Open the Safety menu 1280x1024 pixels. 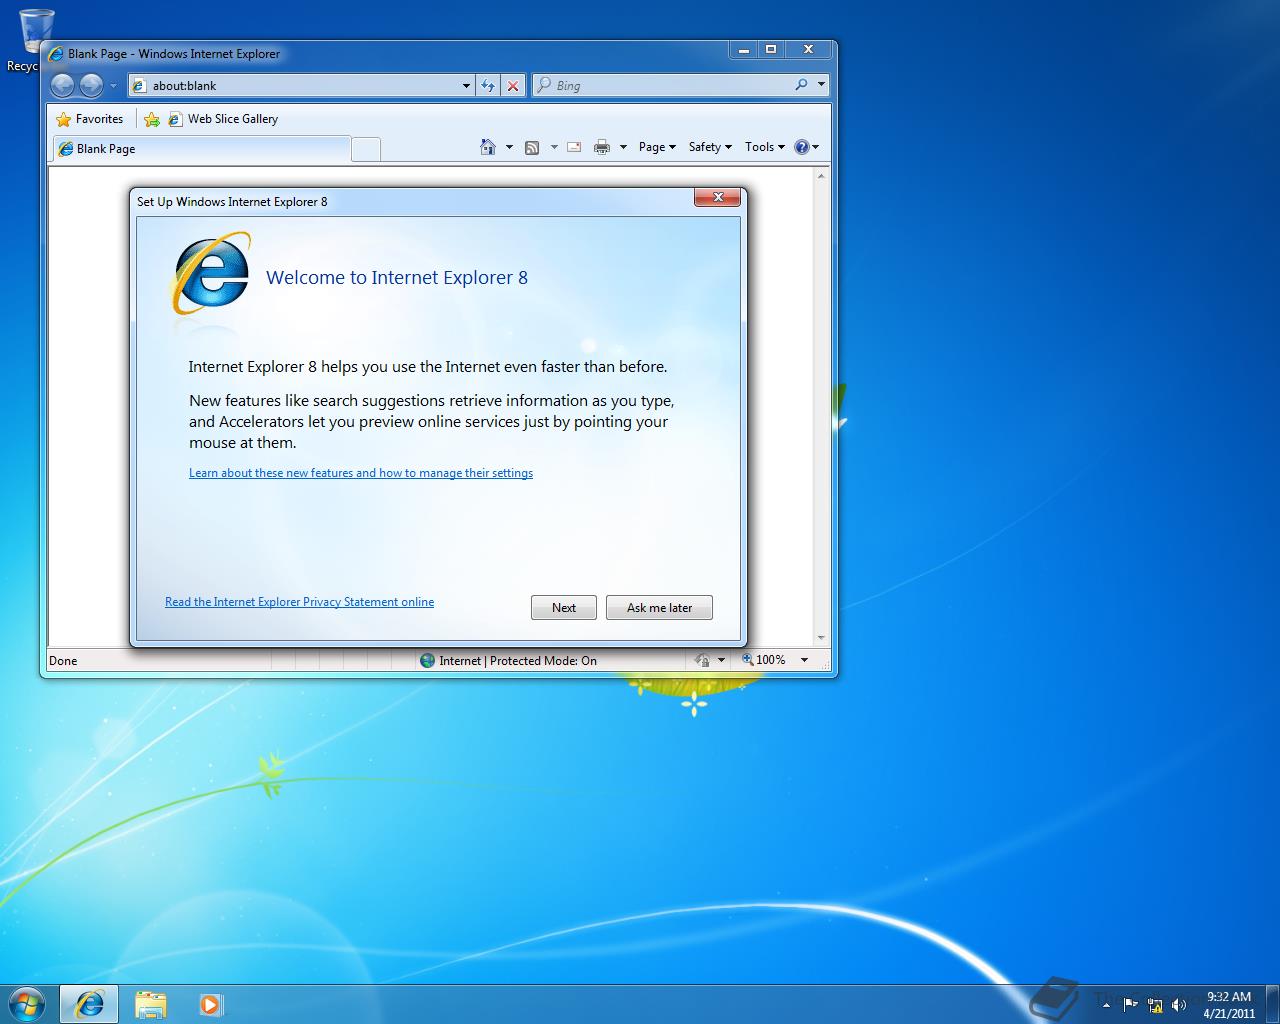click(710, 147)
